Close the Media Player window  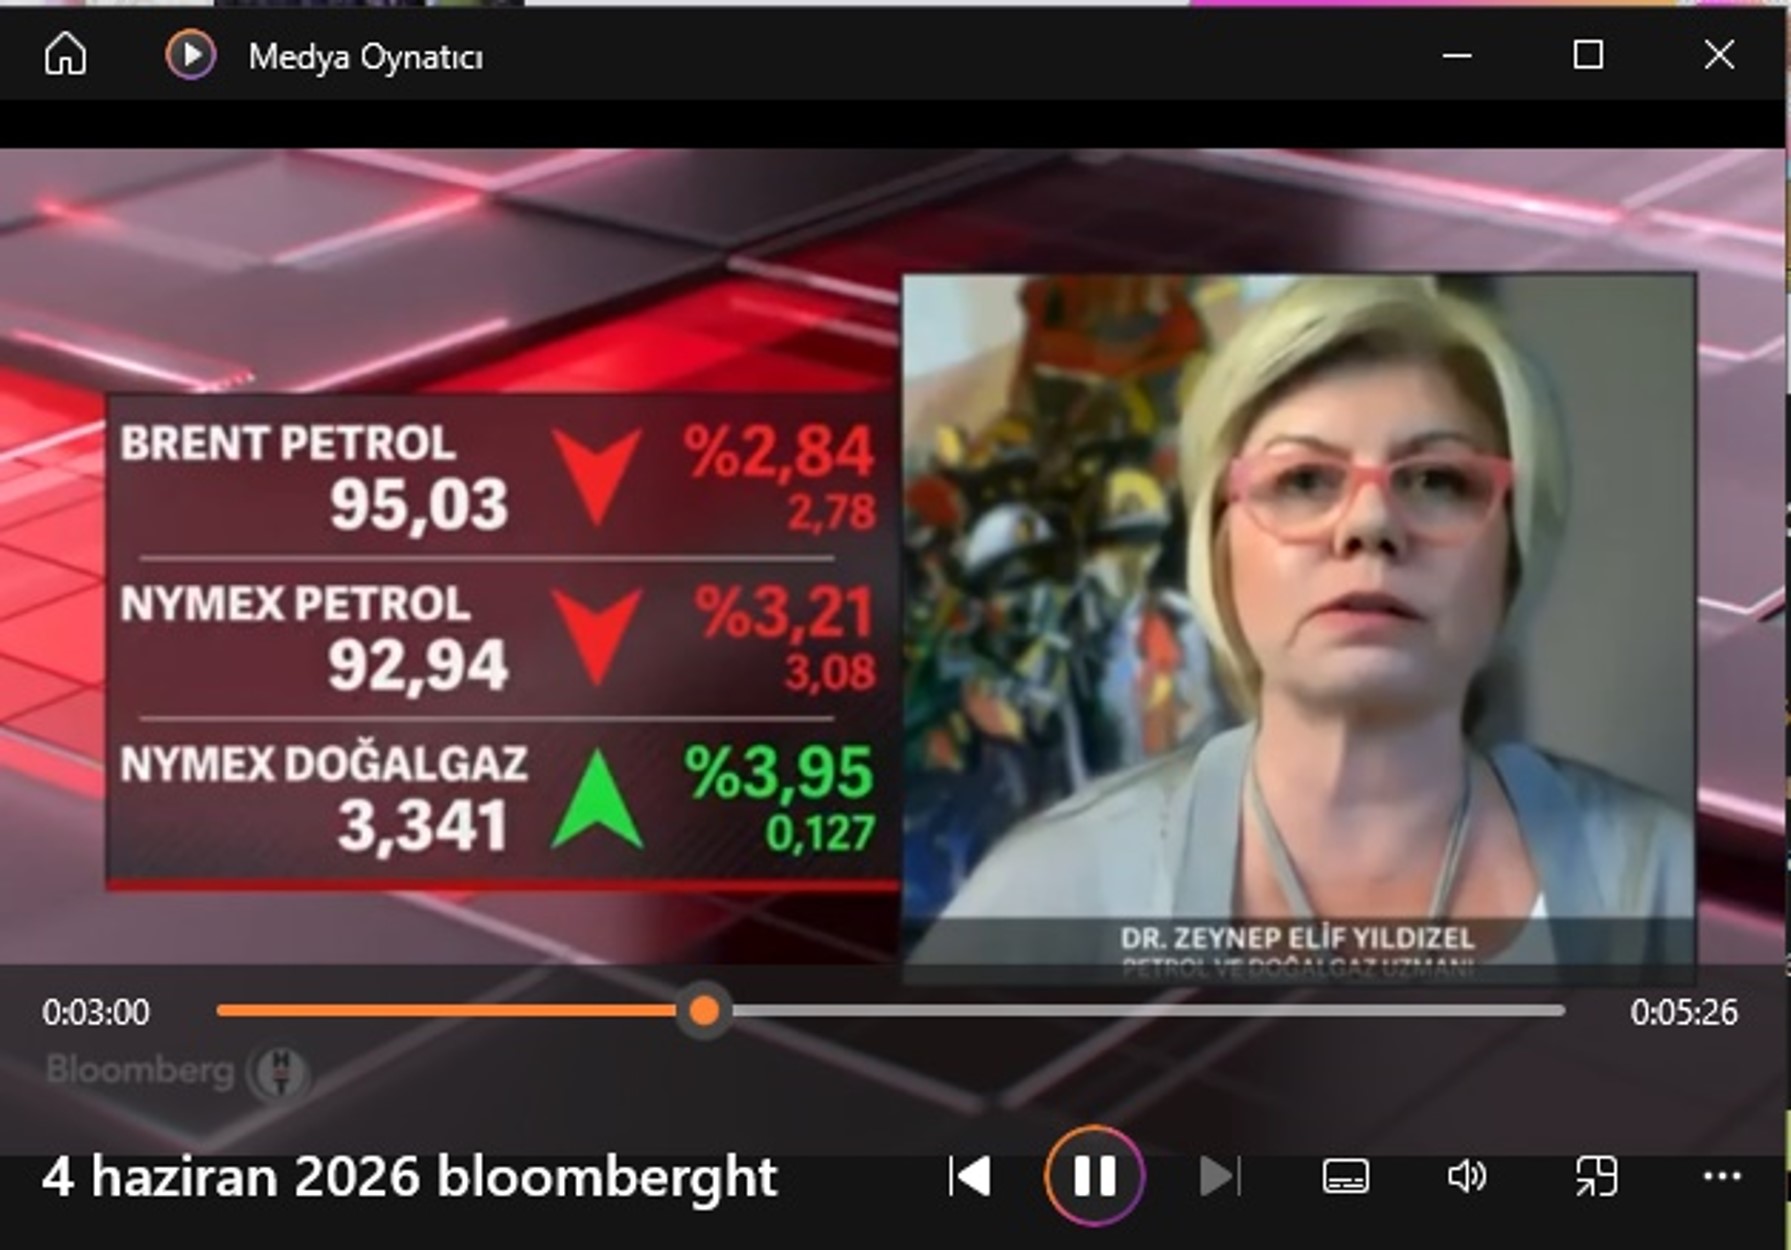coord(1719,54)
